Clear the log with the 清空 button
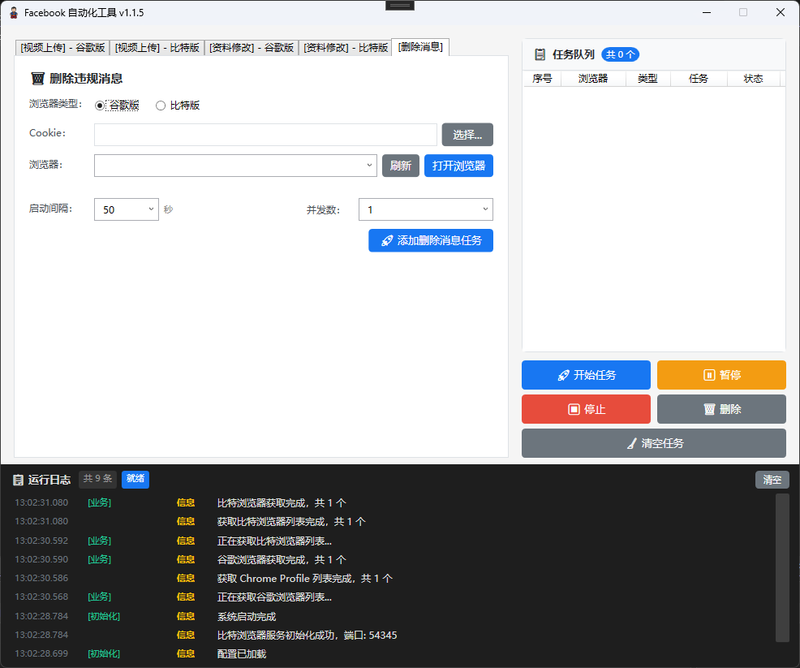 click(772, 480)
